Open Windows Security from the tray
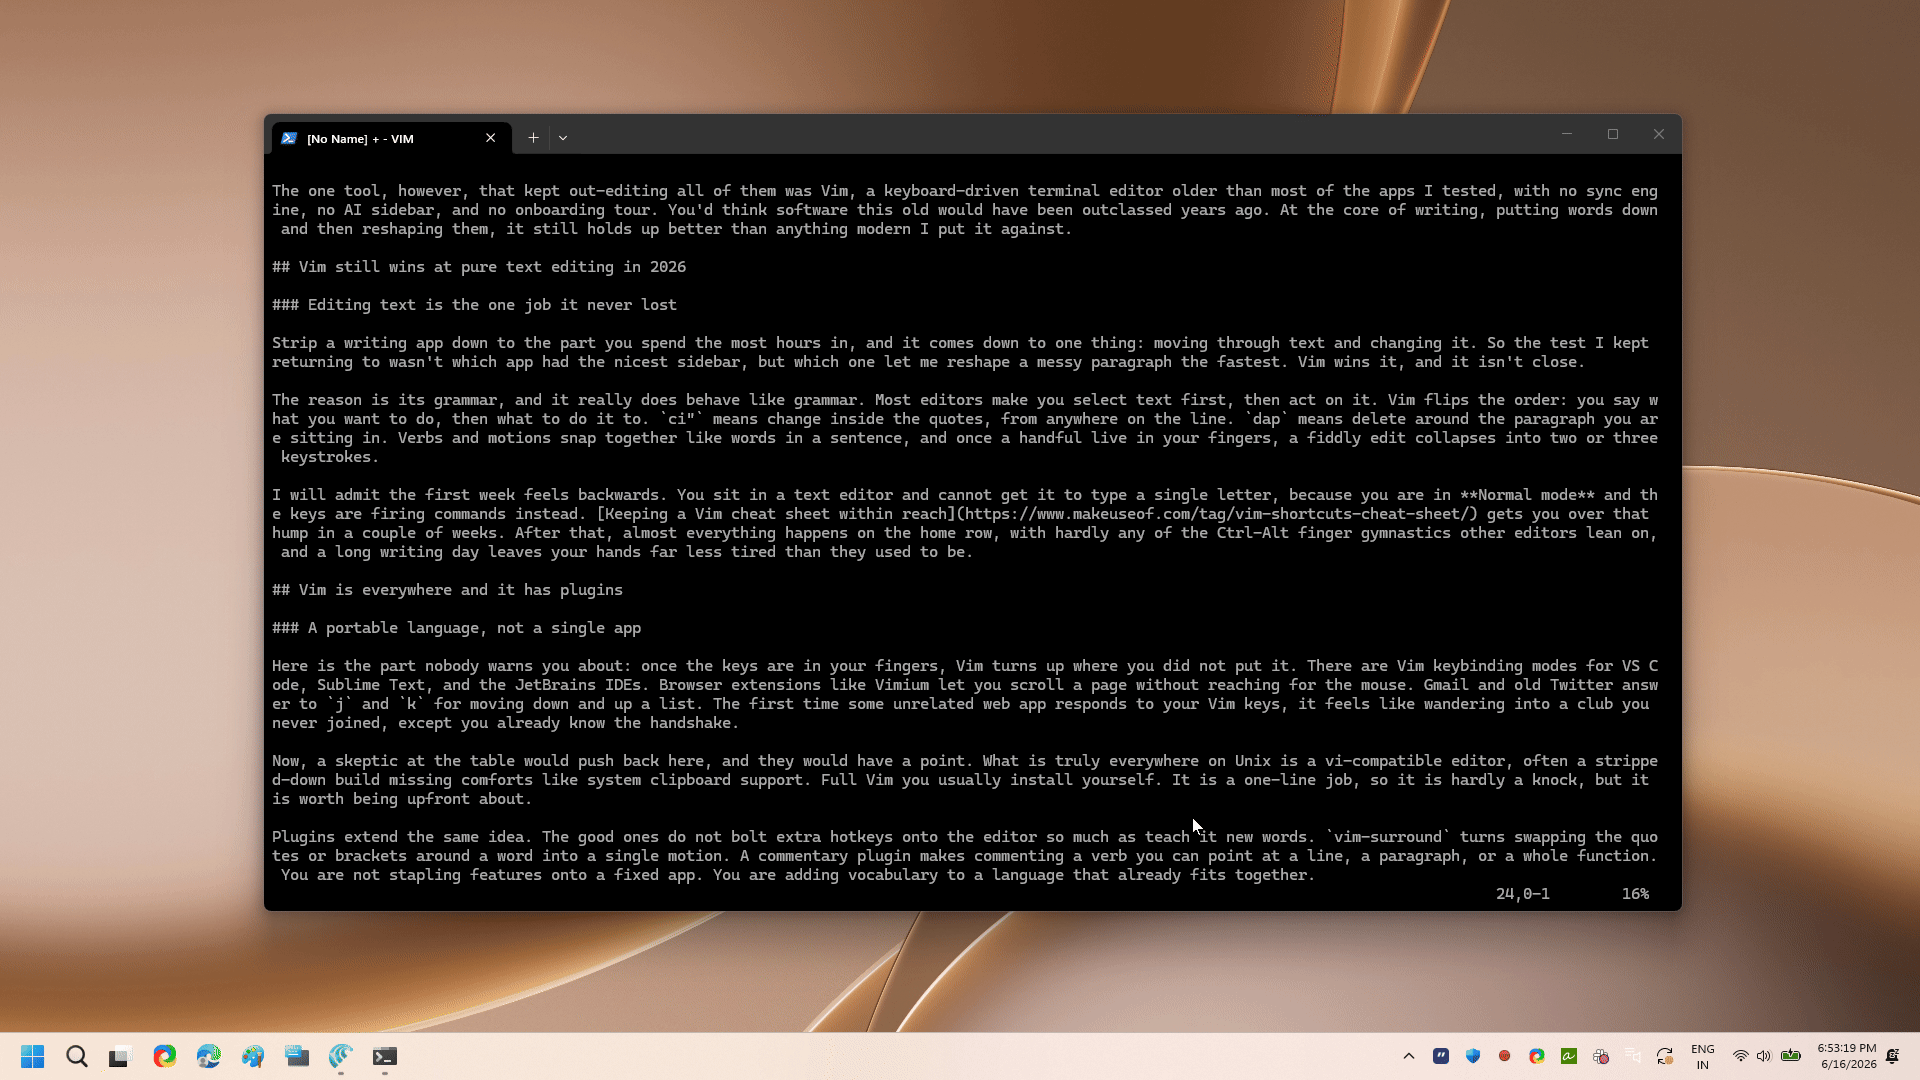This screenshot has height=1080, width=1920. (1473, 1056)
